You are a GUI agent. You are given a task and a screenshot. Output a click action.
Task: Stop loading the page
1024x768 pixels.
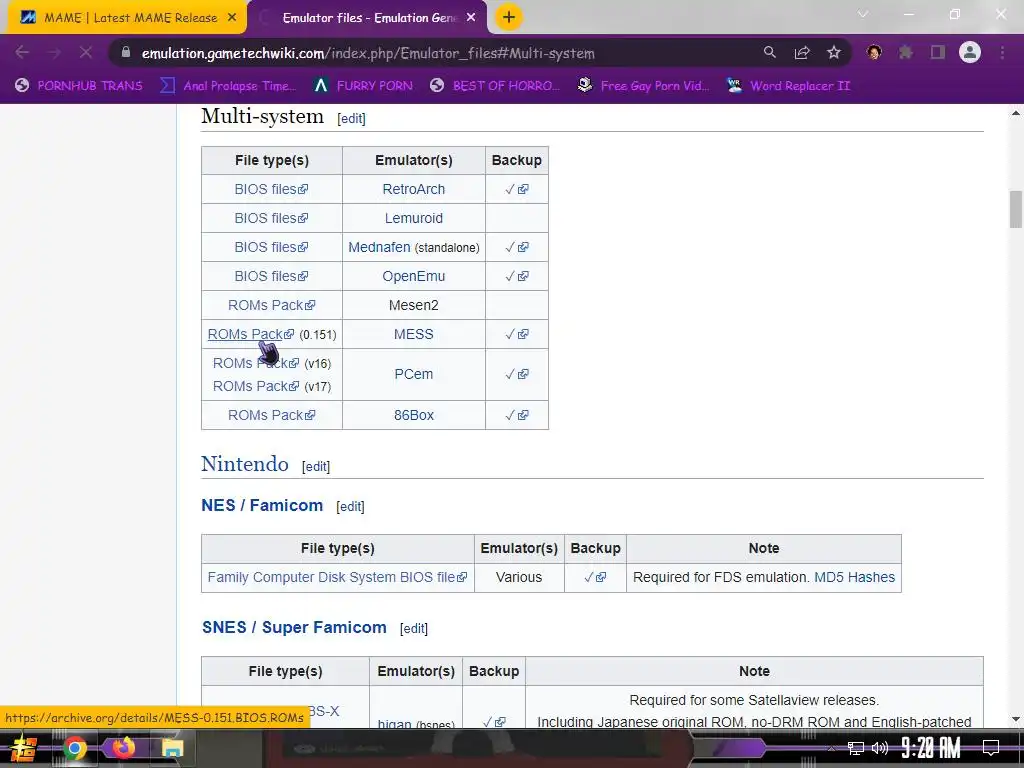tap(86, 53)
